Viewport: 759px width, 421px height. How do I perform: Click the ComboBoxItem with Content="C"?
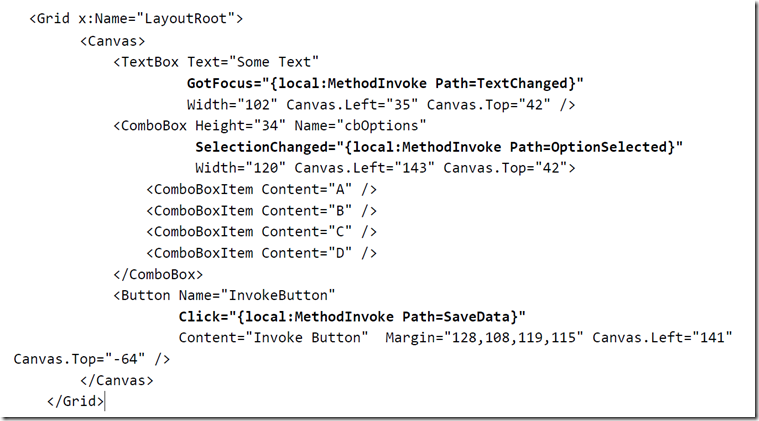click(261, 232)
